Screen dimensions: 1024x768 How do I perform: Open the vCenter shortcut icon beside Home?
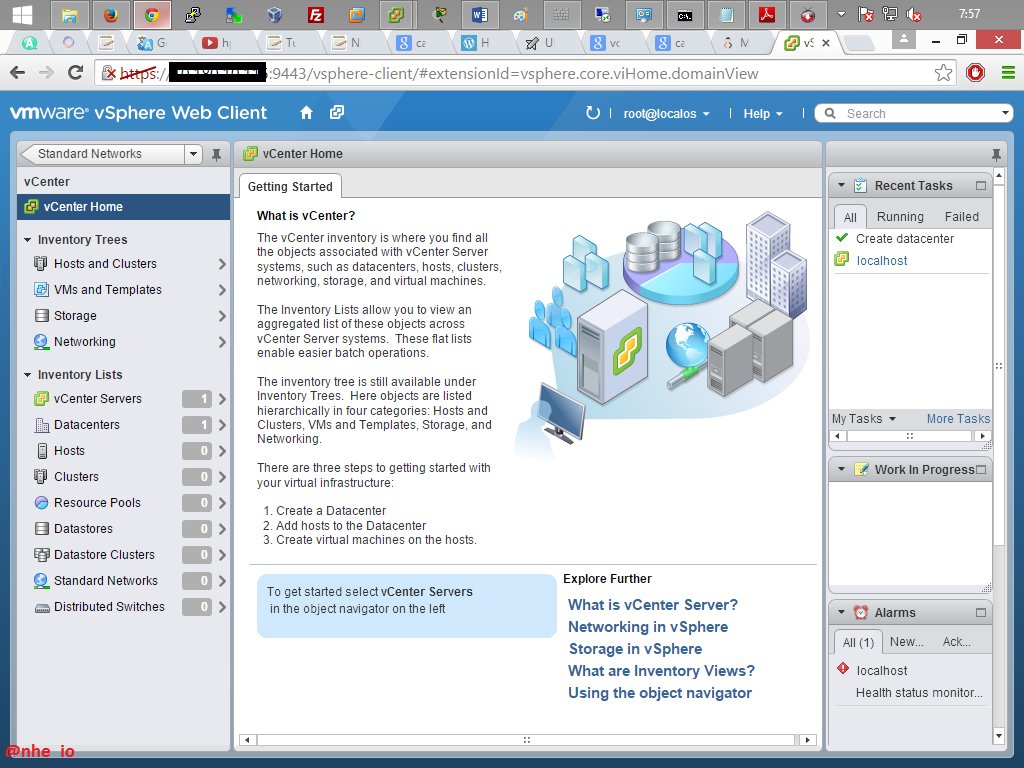click(x=337, y=112)
